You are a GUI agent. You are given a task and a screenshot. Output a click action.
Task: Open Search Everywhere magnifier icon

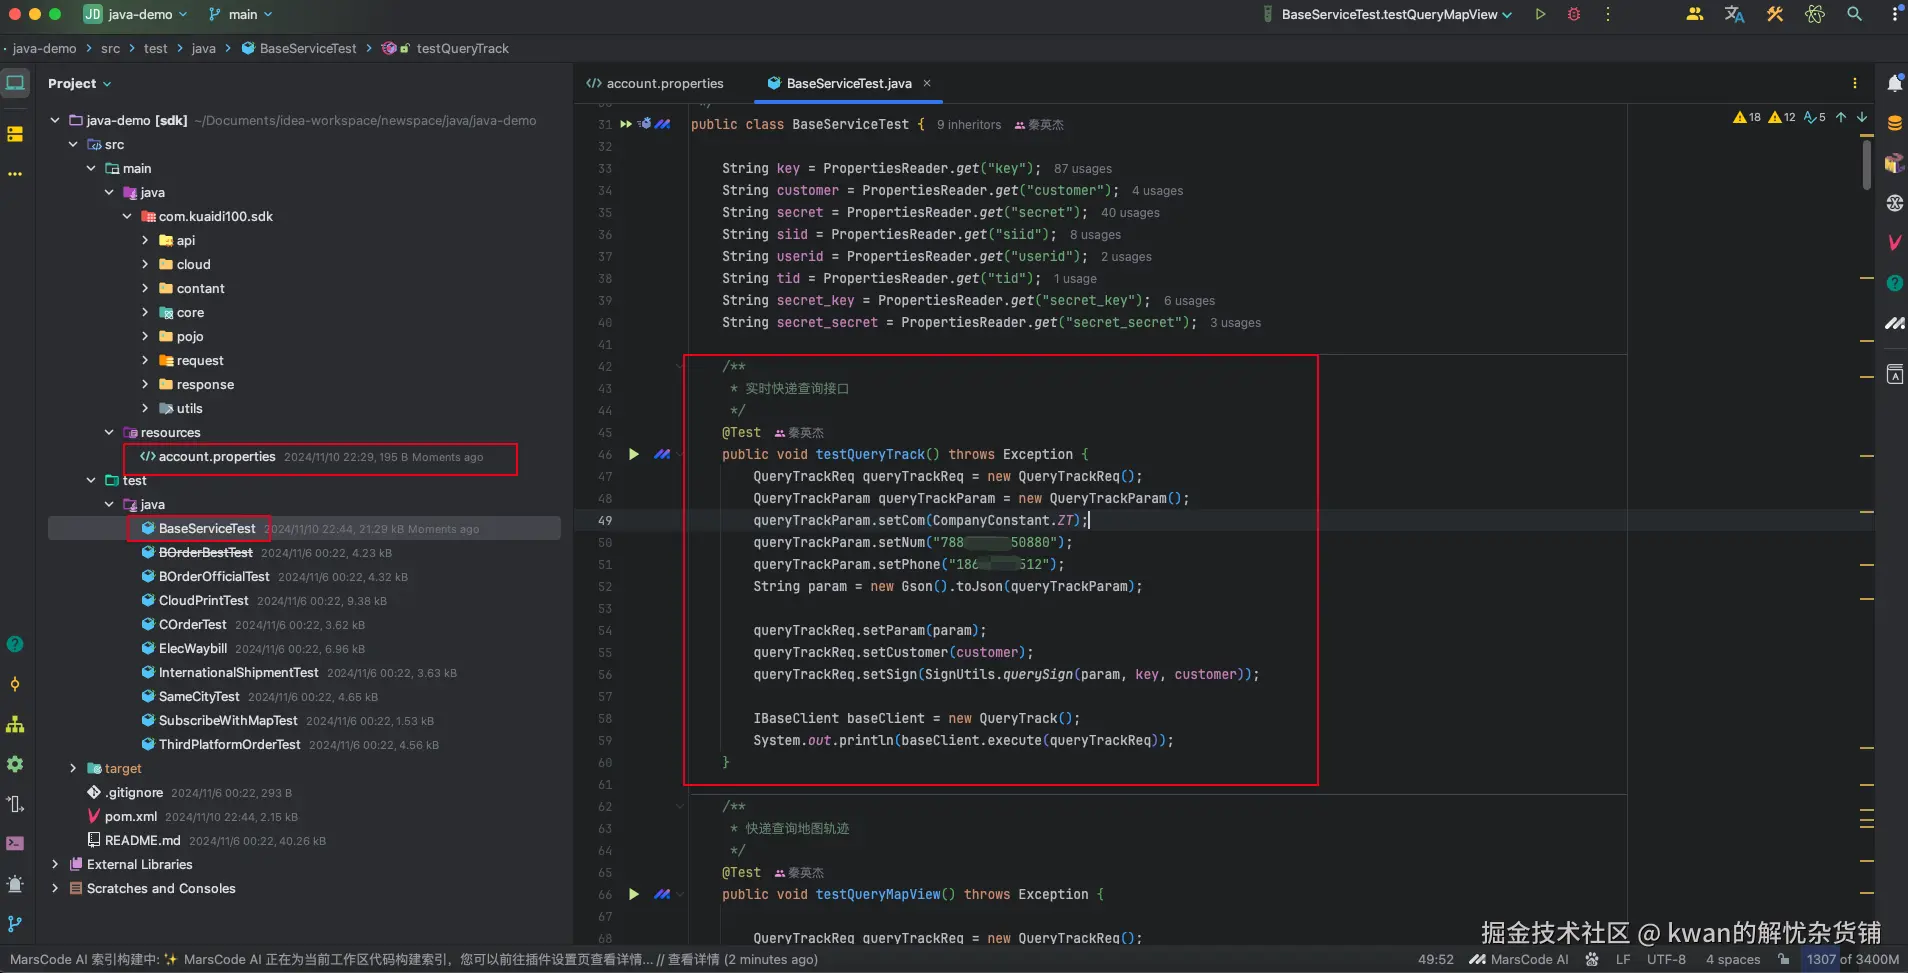[1854, 14]
